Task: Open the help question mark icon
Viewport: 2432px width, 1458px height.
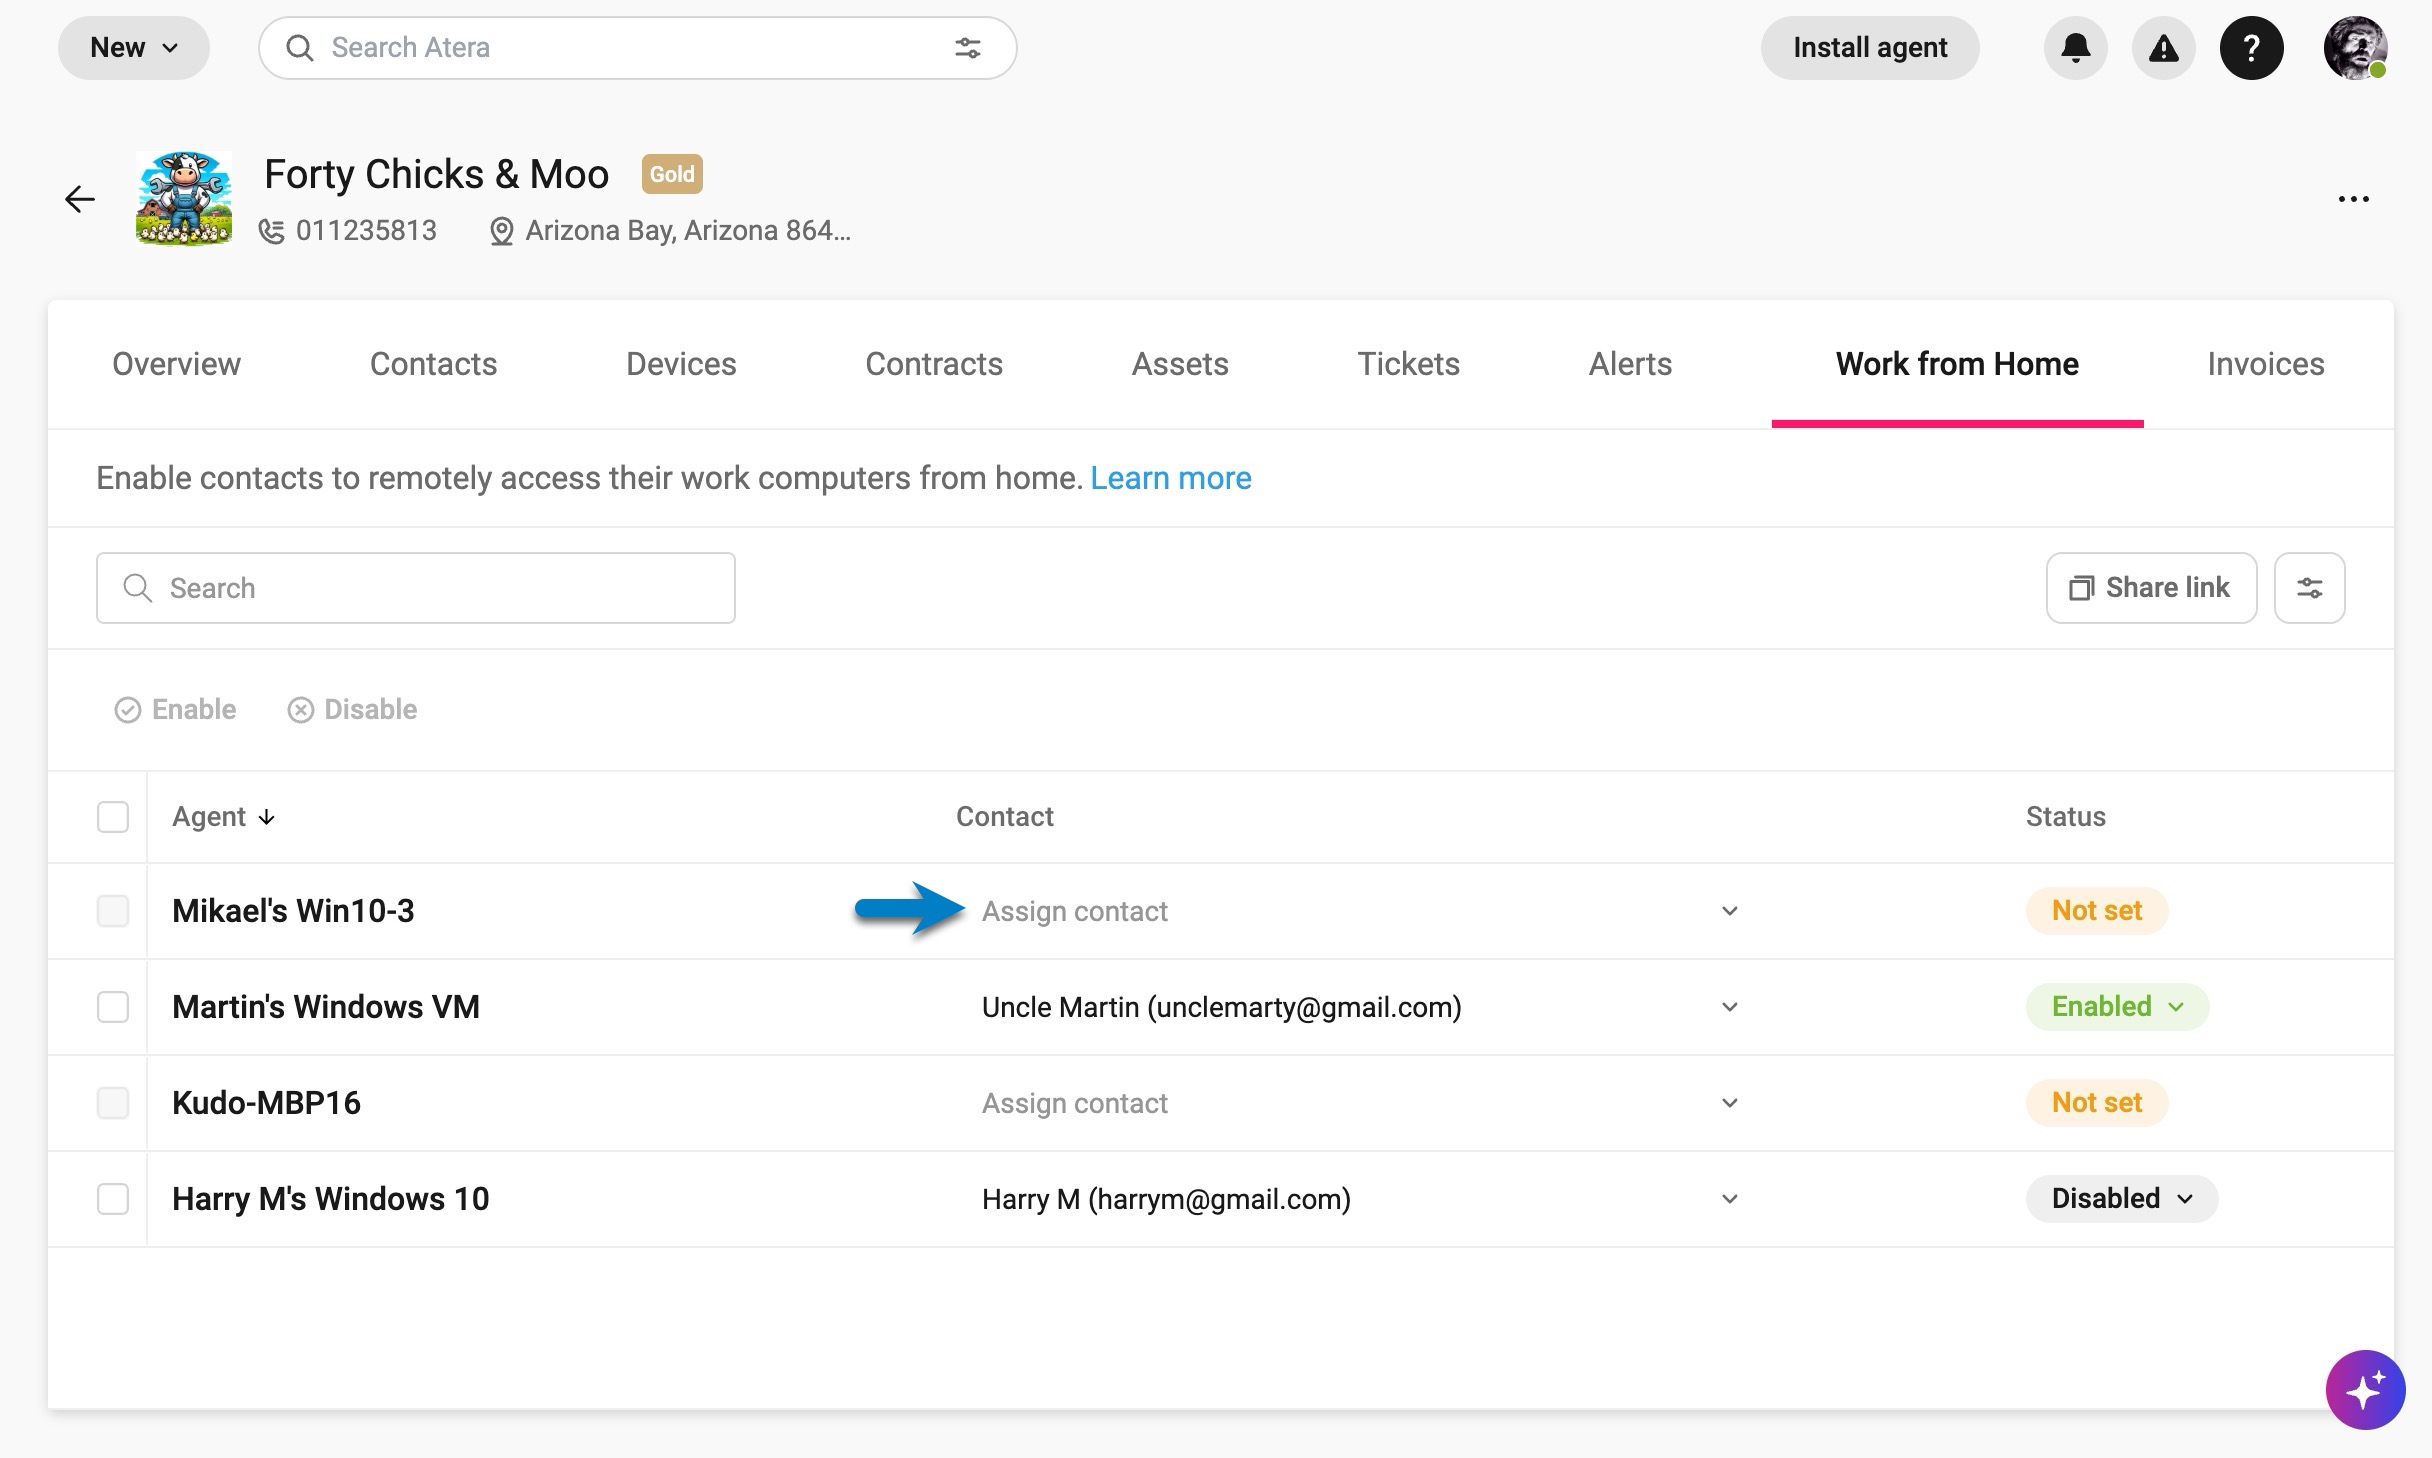Action: point(2251,48)
